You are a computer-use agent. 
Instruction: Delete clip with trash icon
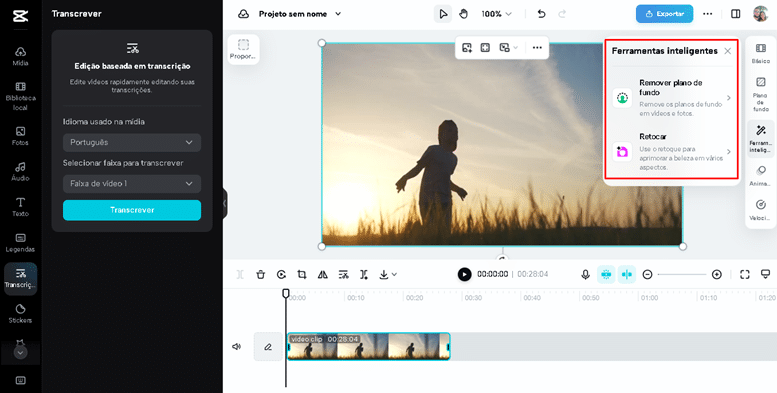tap(261, 274)
